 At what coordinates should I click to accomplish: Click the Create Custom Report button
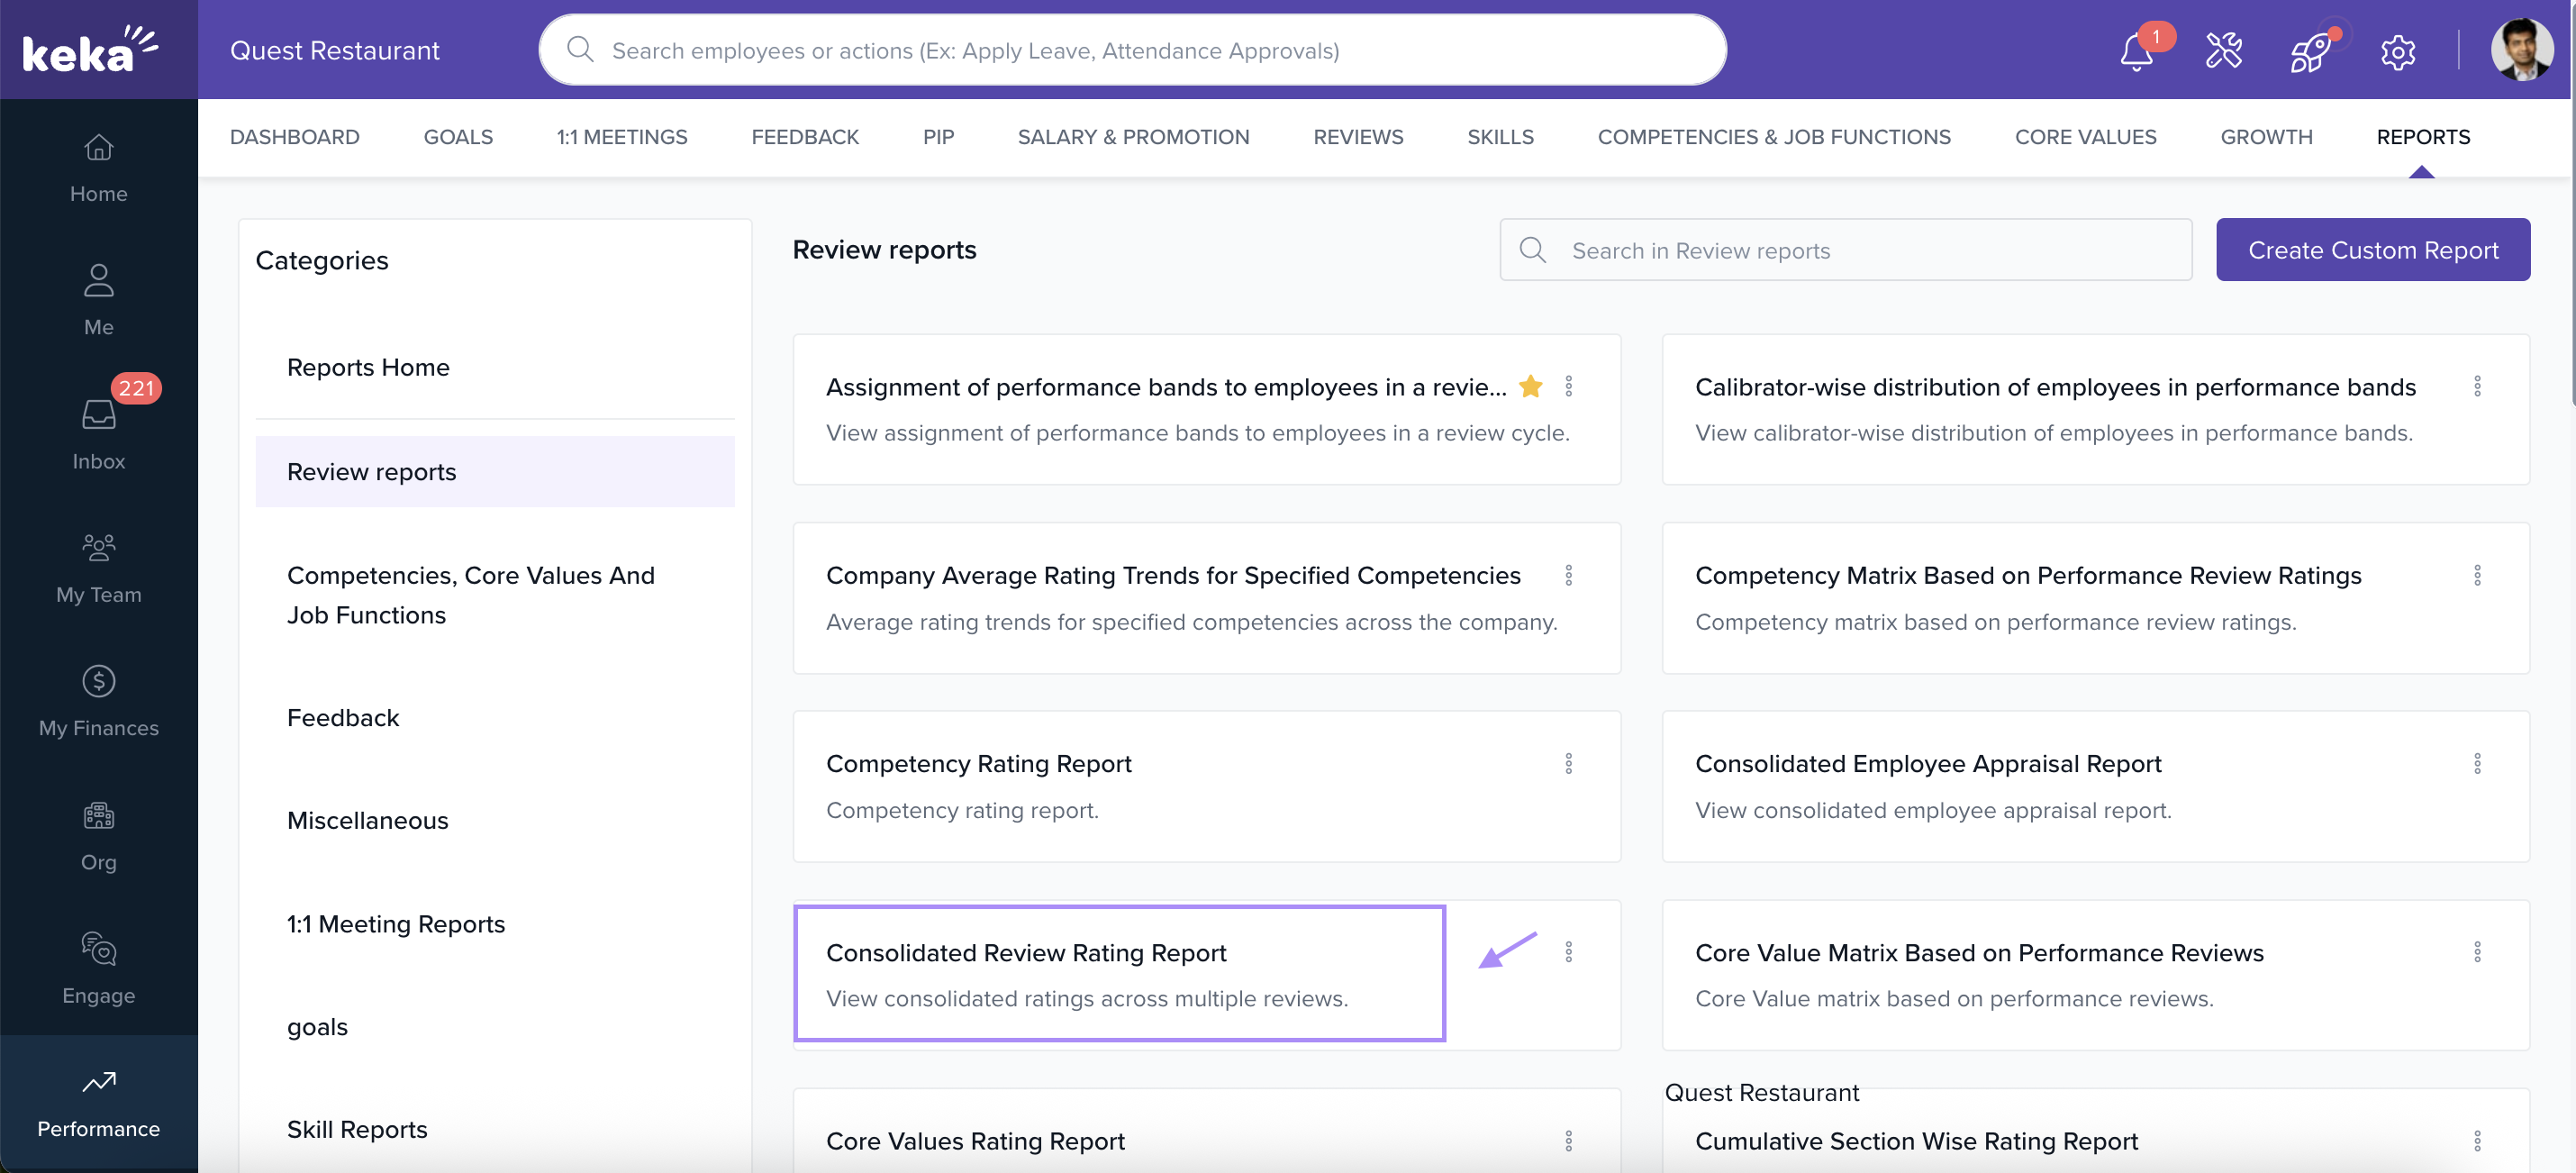tap(2372, 250)
